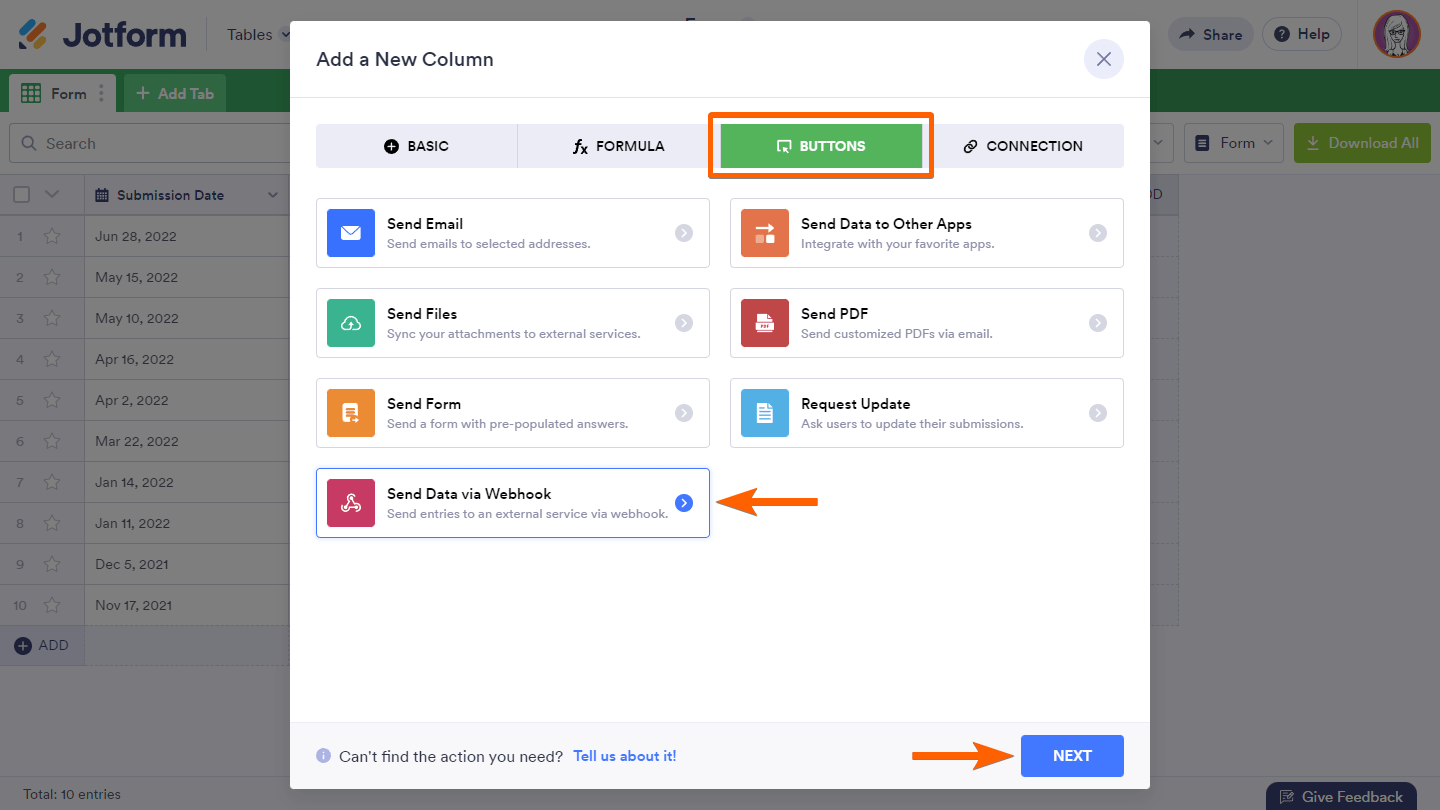Toggle the select-all rows checkbox
Image resolution: width=1440 pixels, height=810 pixels.
pos(22,195)
